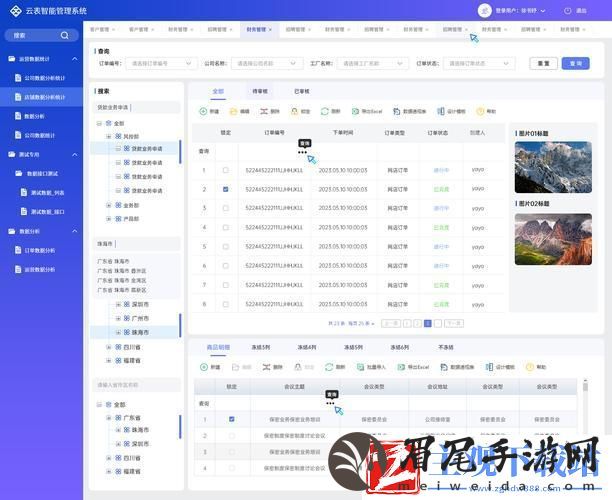The height and width of the screenshot is (500, 612).
Task: Click 刷新 icon in 商品明细 toolbar
Action: (329, 367)
